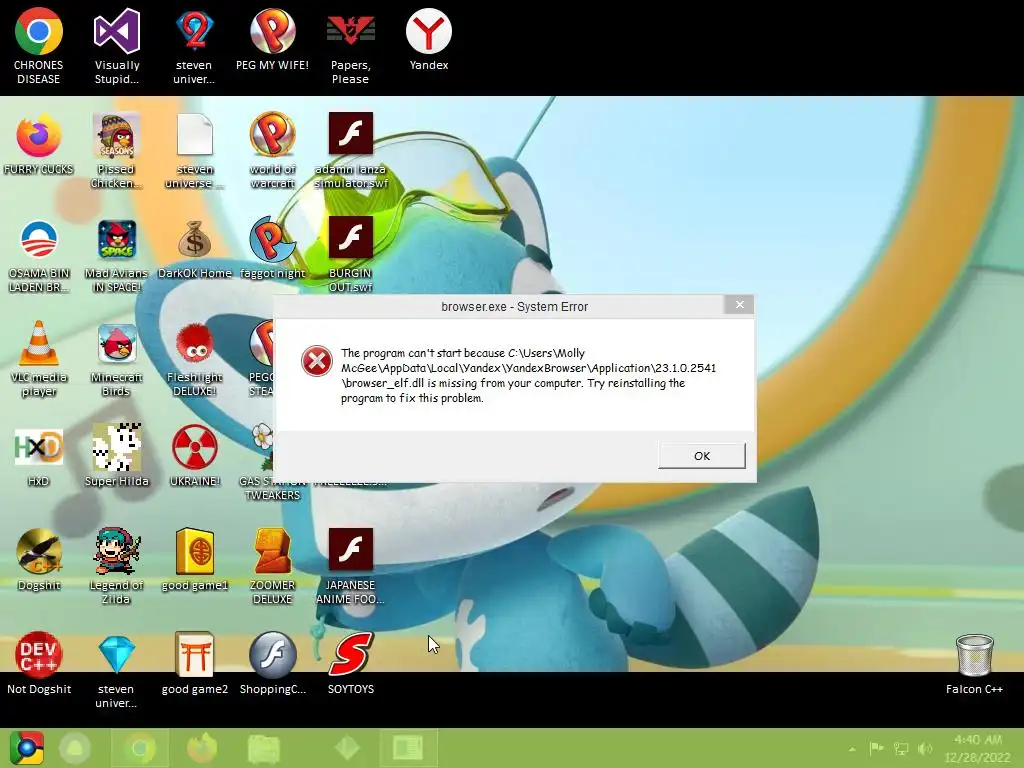Select the BURGIN OUT.swf Flash file

(x=350, y=255)
